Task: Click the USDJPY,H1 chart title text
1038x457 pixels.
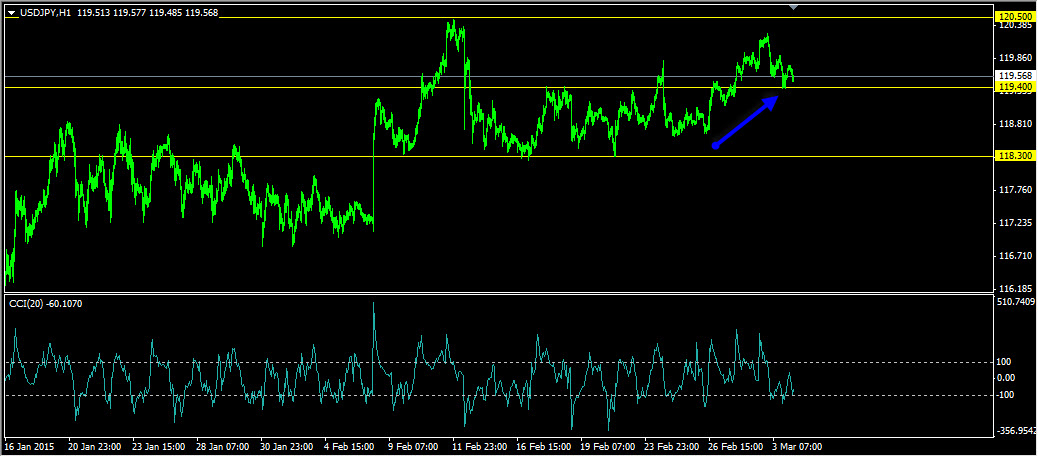Action: point(45,13)
